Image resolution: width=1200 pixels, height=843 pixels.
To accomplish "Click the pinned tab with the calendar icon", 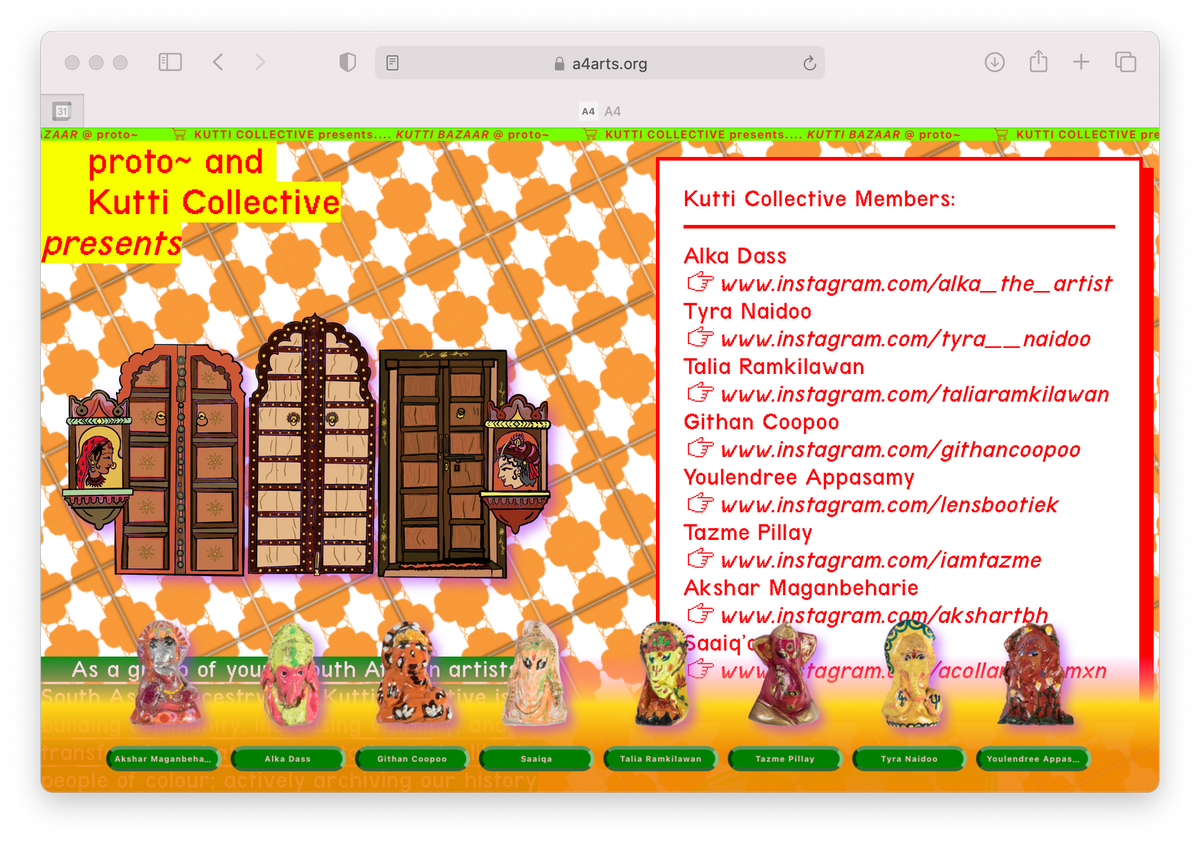I will [x=62, y=111].
